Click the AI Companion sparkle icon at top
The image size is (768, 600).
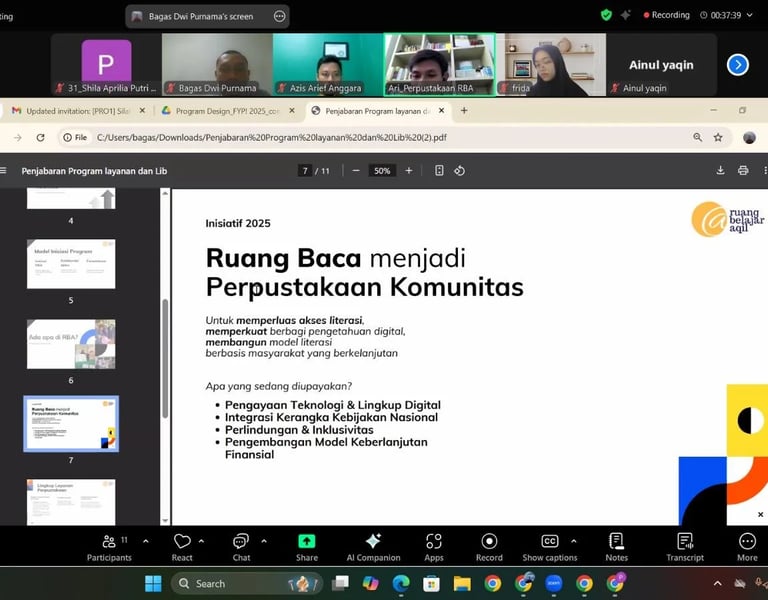625,15
